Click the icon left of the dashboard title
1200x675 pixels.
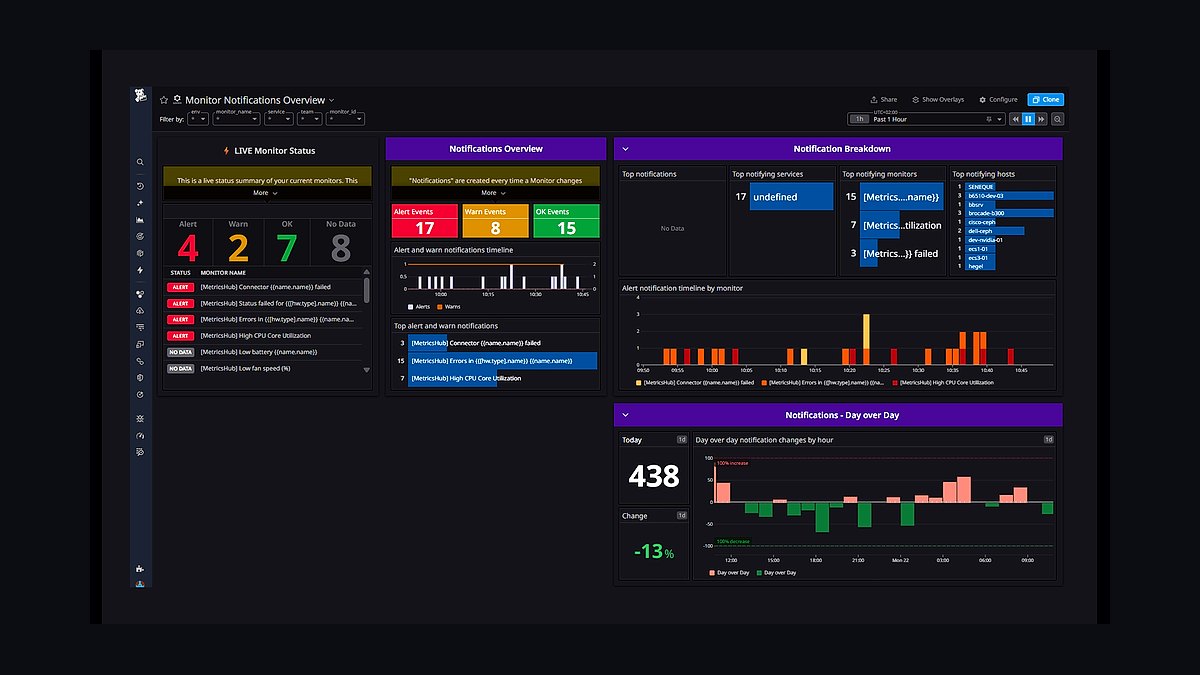177,100
